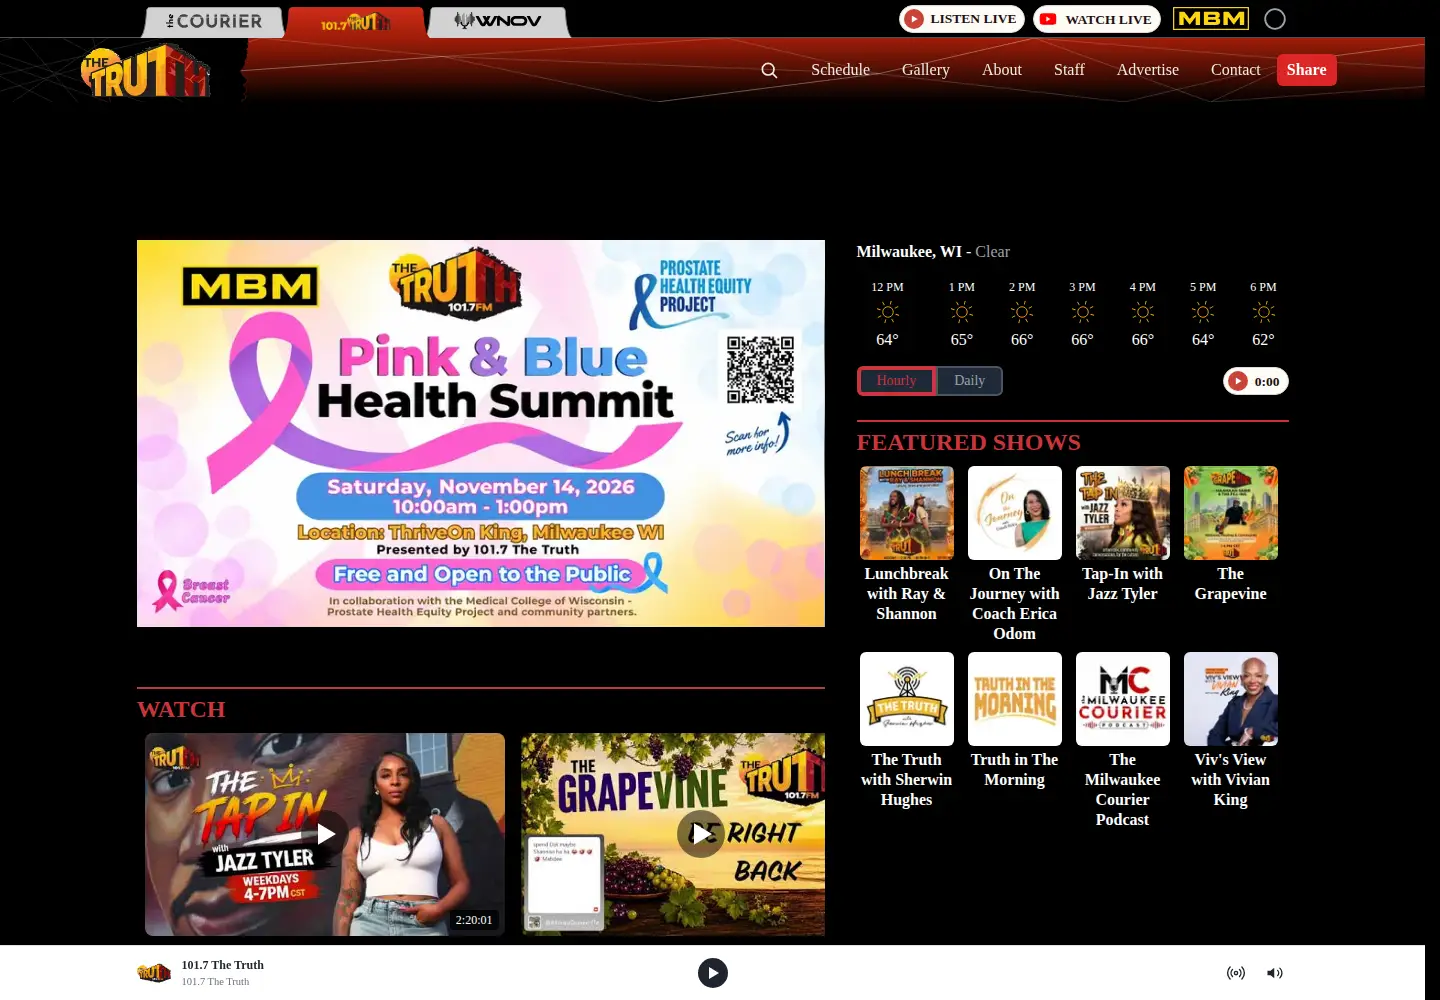Screen dimensions: 1440x1000
Task: Click the 12 PM sun weather icon
Action: [x=887, y=312]
